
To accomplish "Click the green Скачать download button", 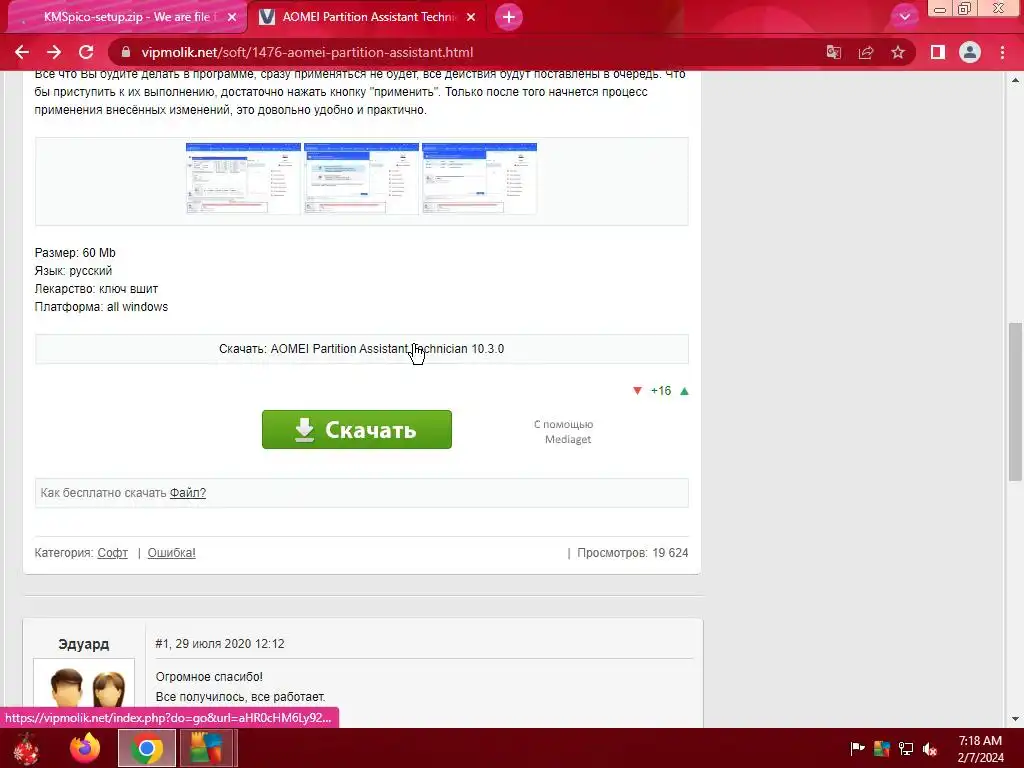I will 357,429.
